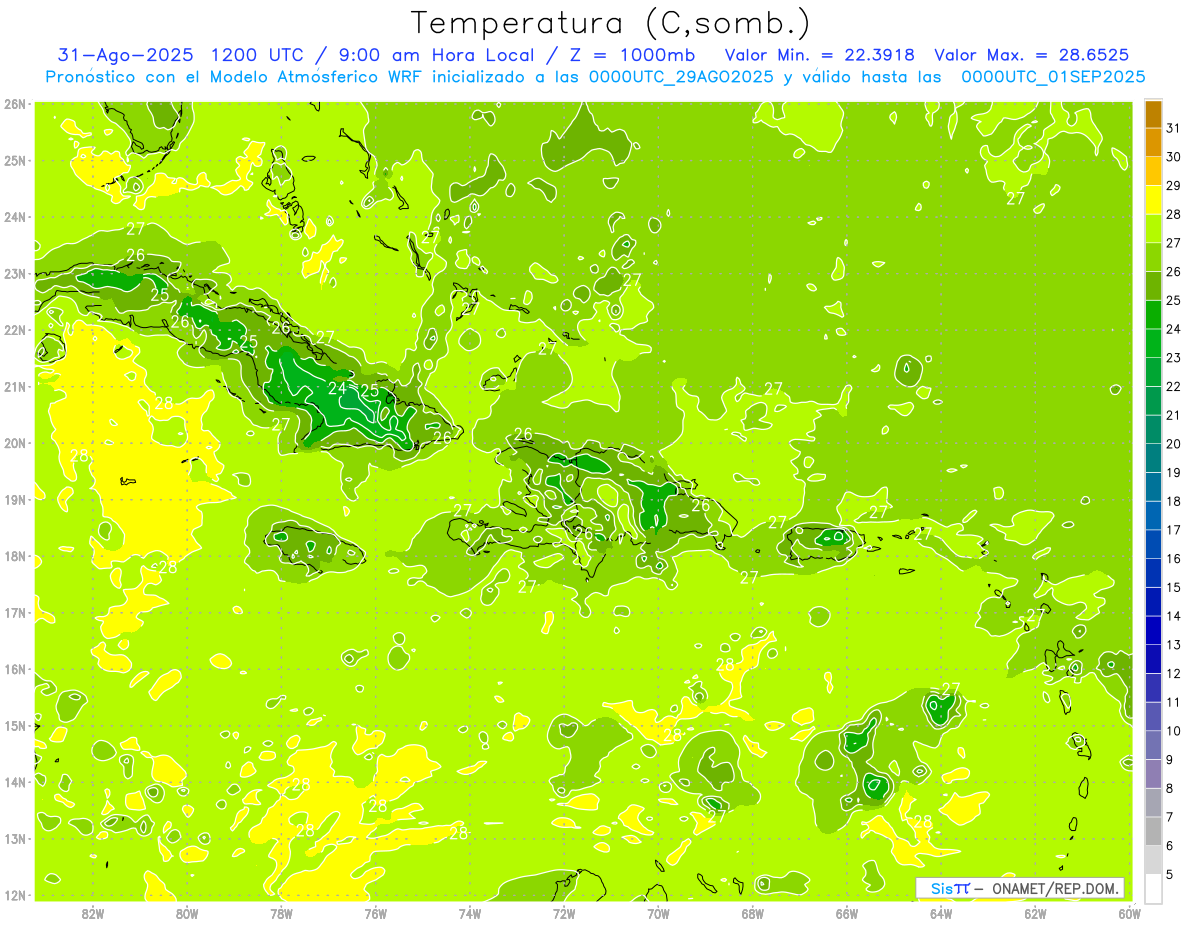The image size is (1200, 927).
Task: Click the "Valor Min. = 22.3918" text
Action: tap(820, 55)
